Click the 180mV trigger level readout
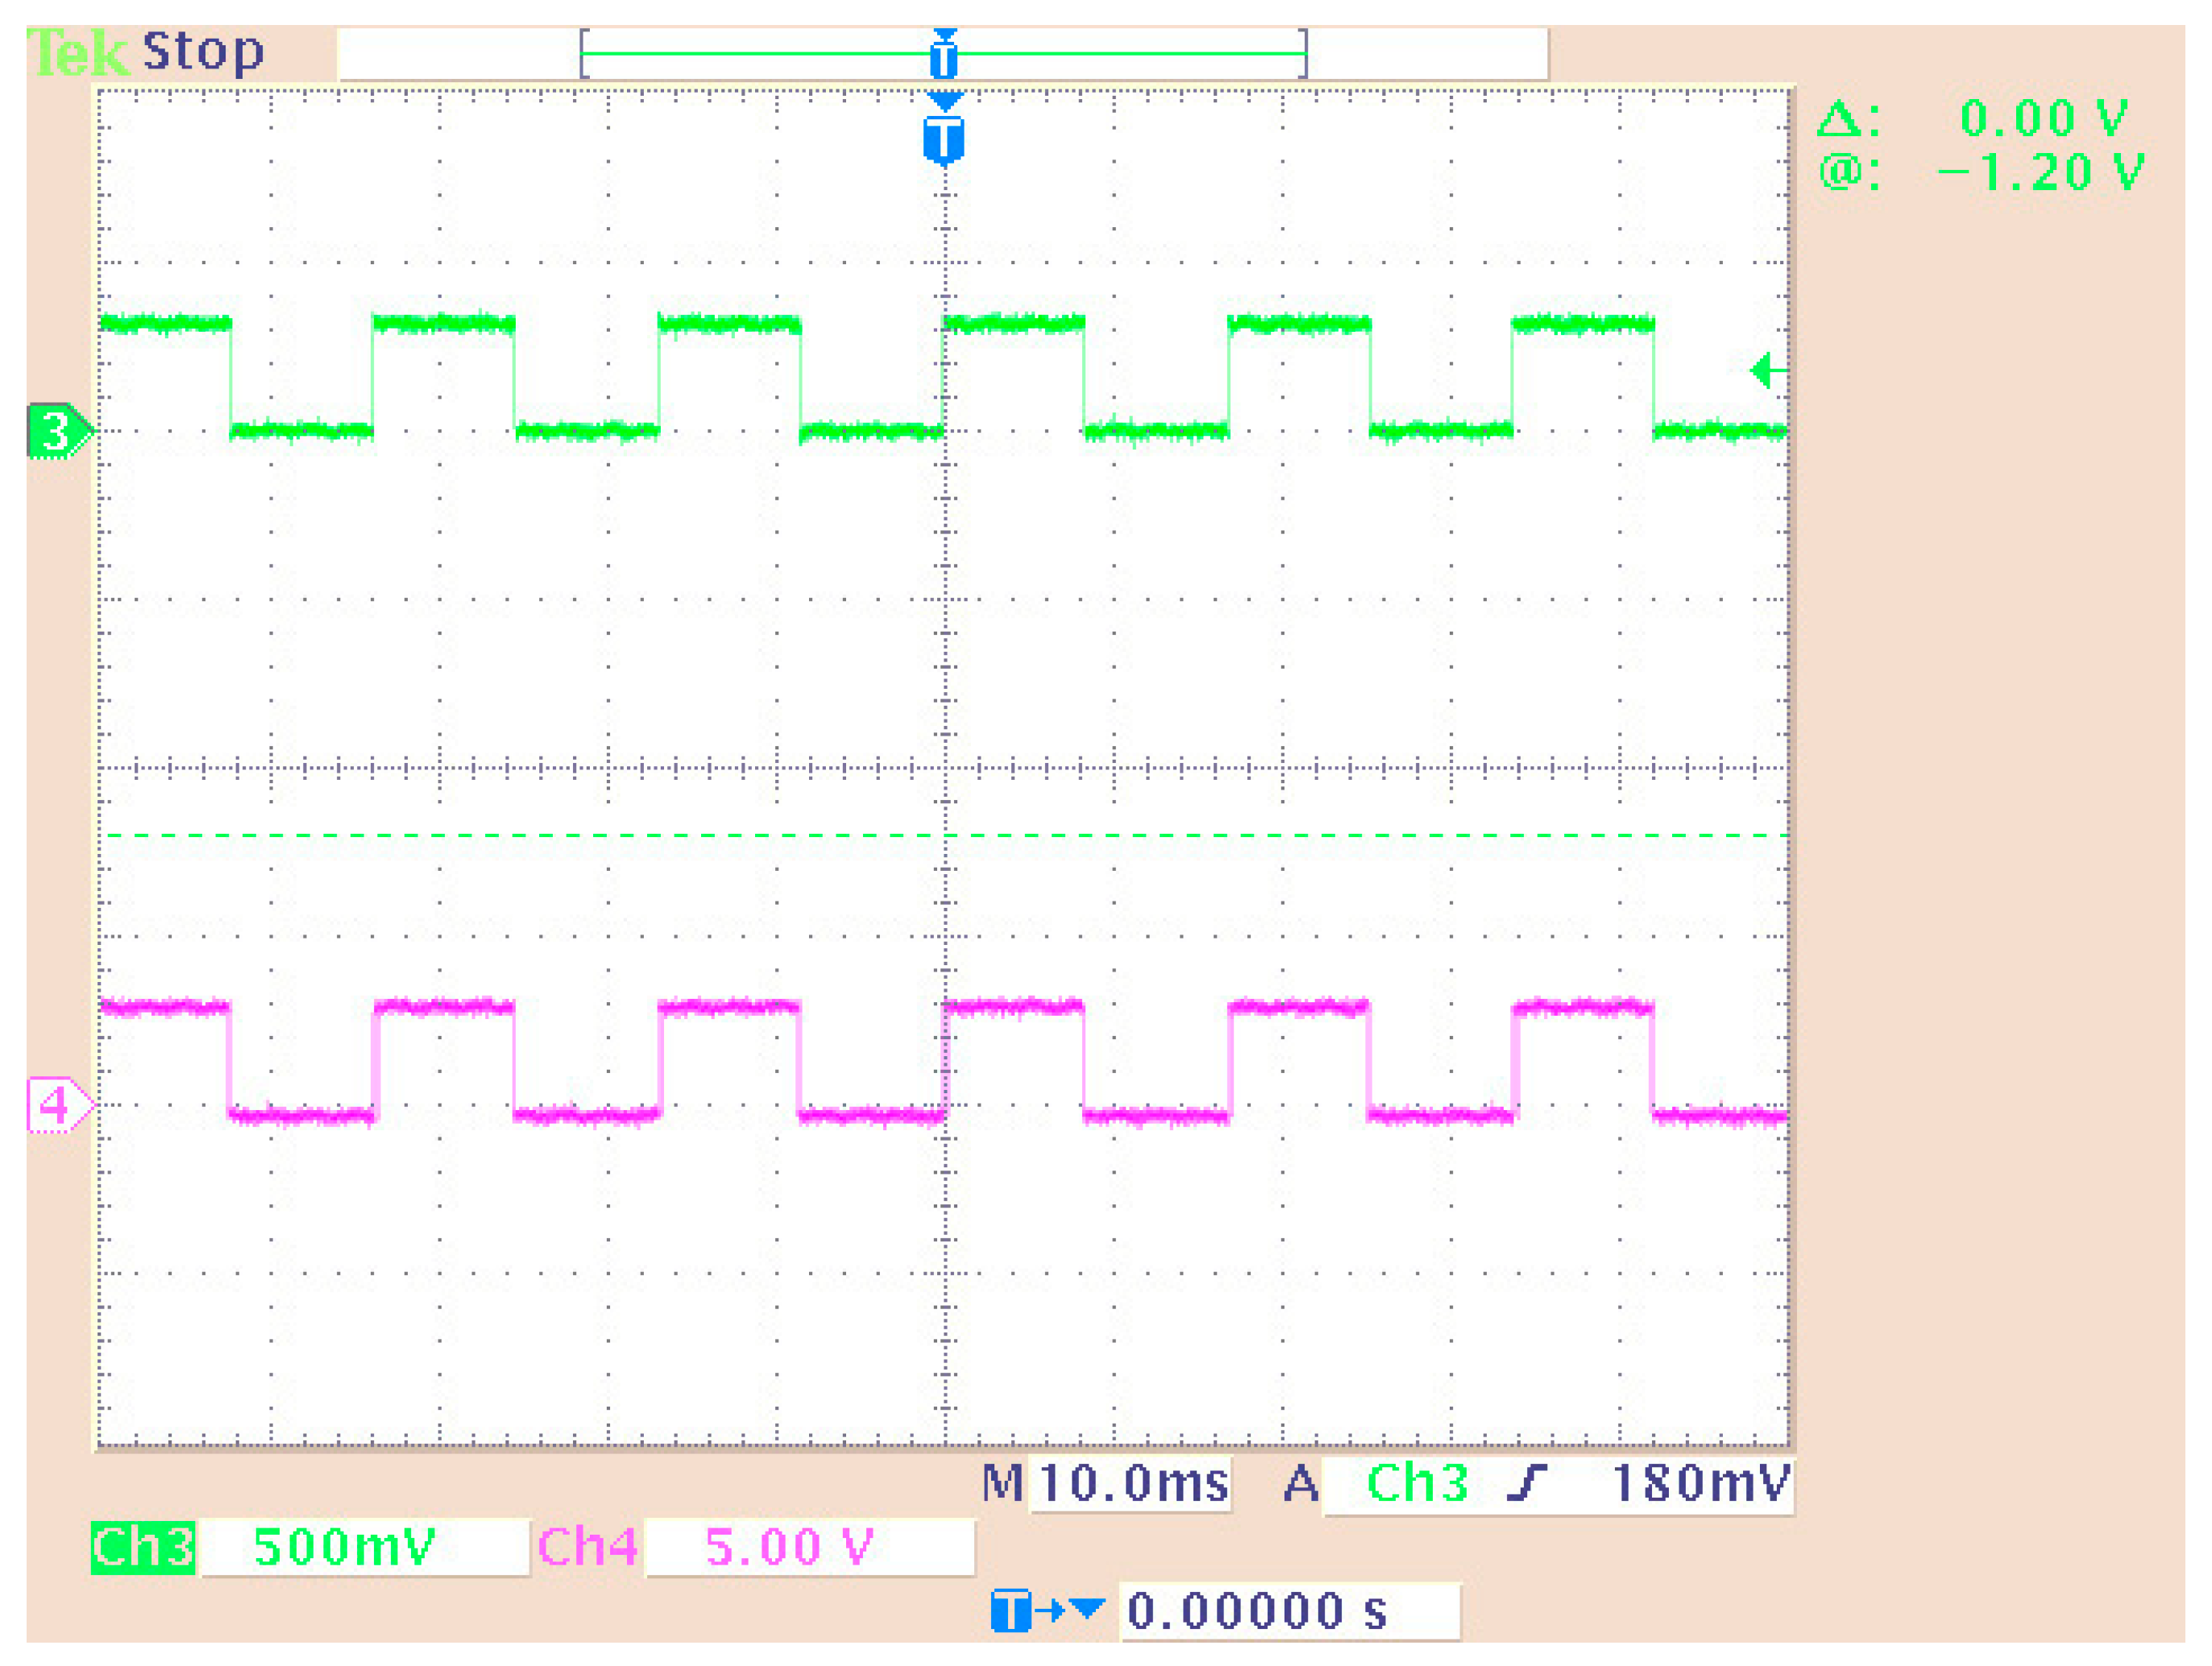Image resolution: width=2212 pixels, height=1666 pixels. click(1701, 1482)
